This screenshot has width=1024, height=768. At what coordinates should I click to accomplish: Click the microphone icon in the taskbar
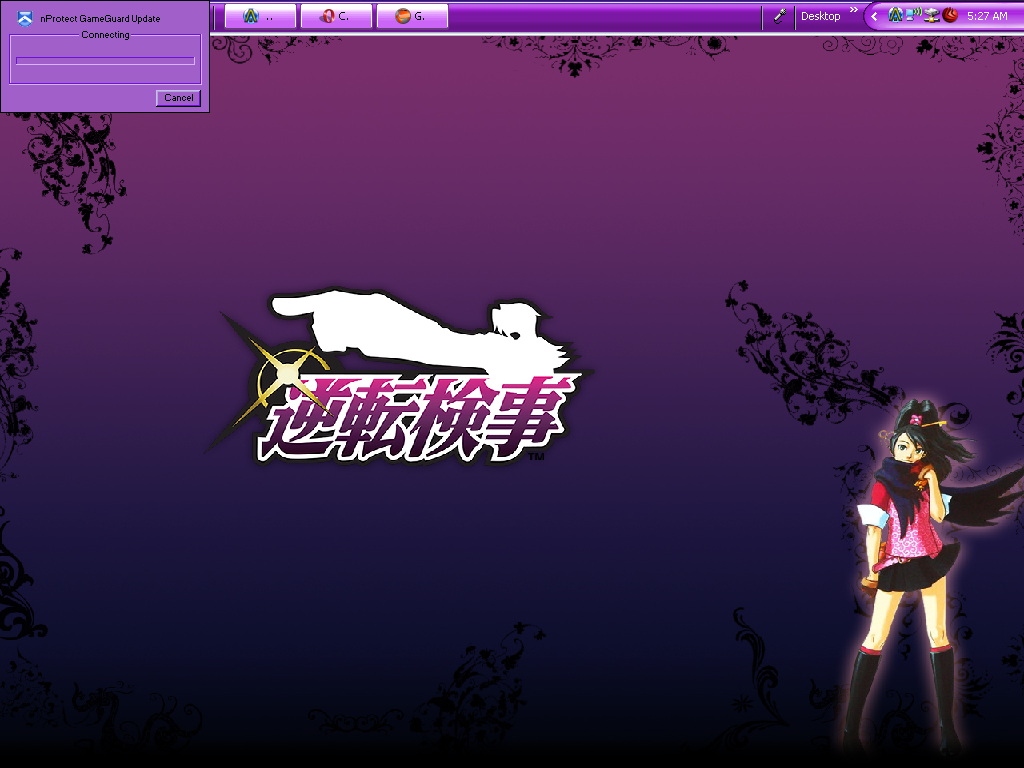[x=779, y=16]
